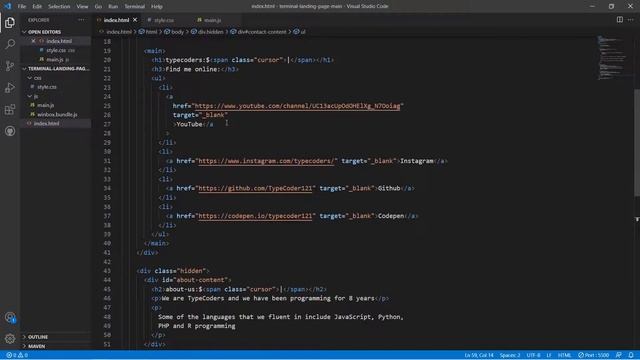Open the Terminal menu

point(134,6)
